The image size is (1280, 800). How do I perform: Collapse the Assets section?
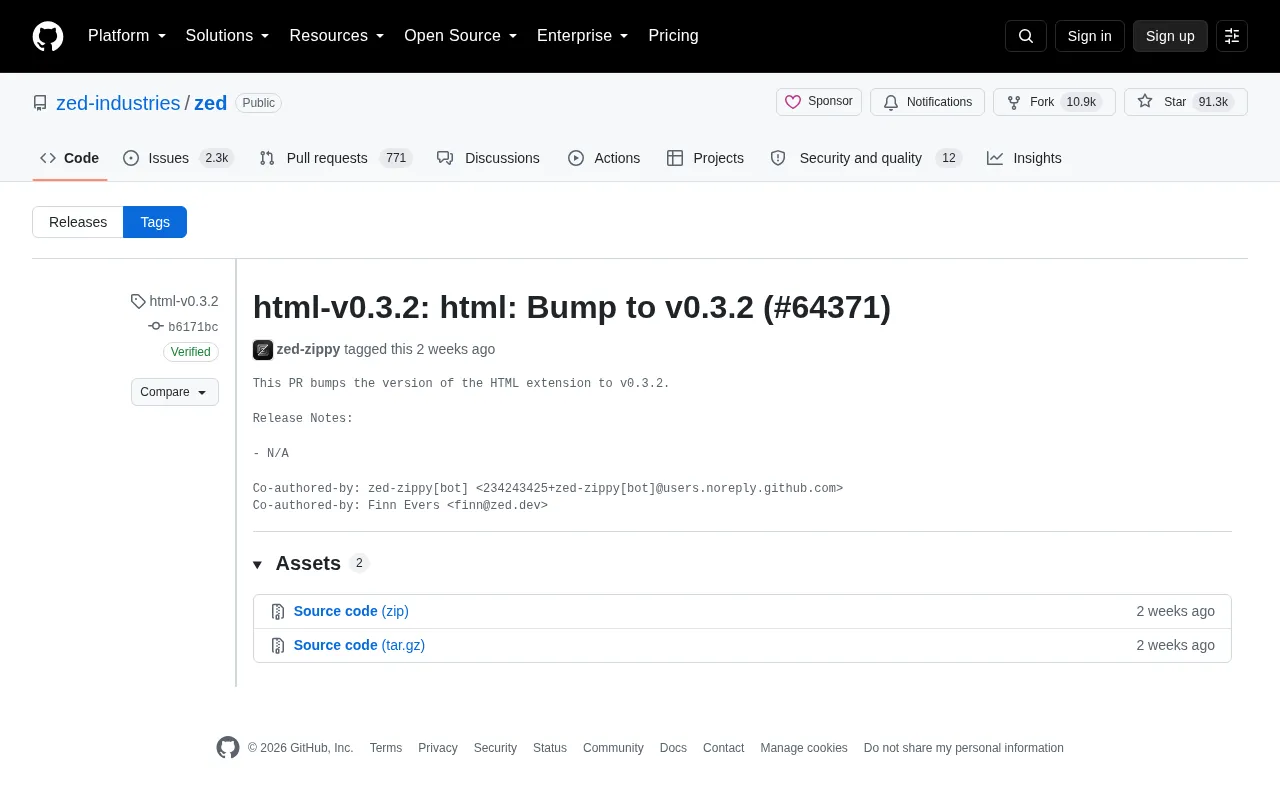pos(311,563)
